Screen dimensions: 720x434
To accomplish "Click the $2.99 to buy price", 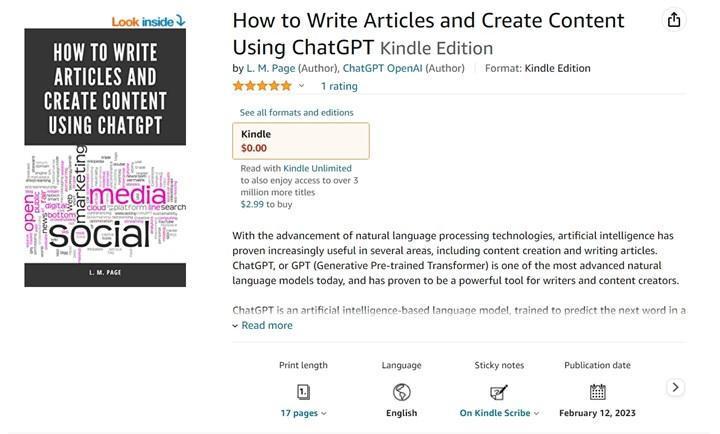I will 266,204.
